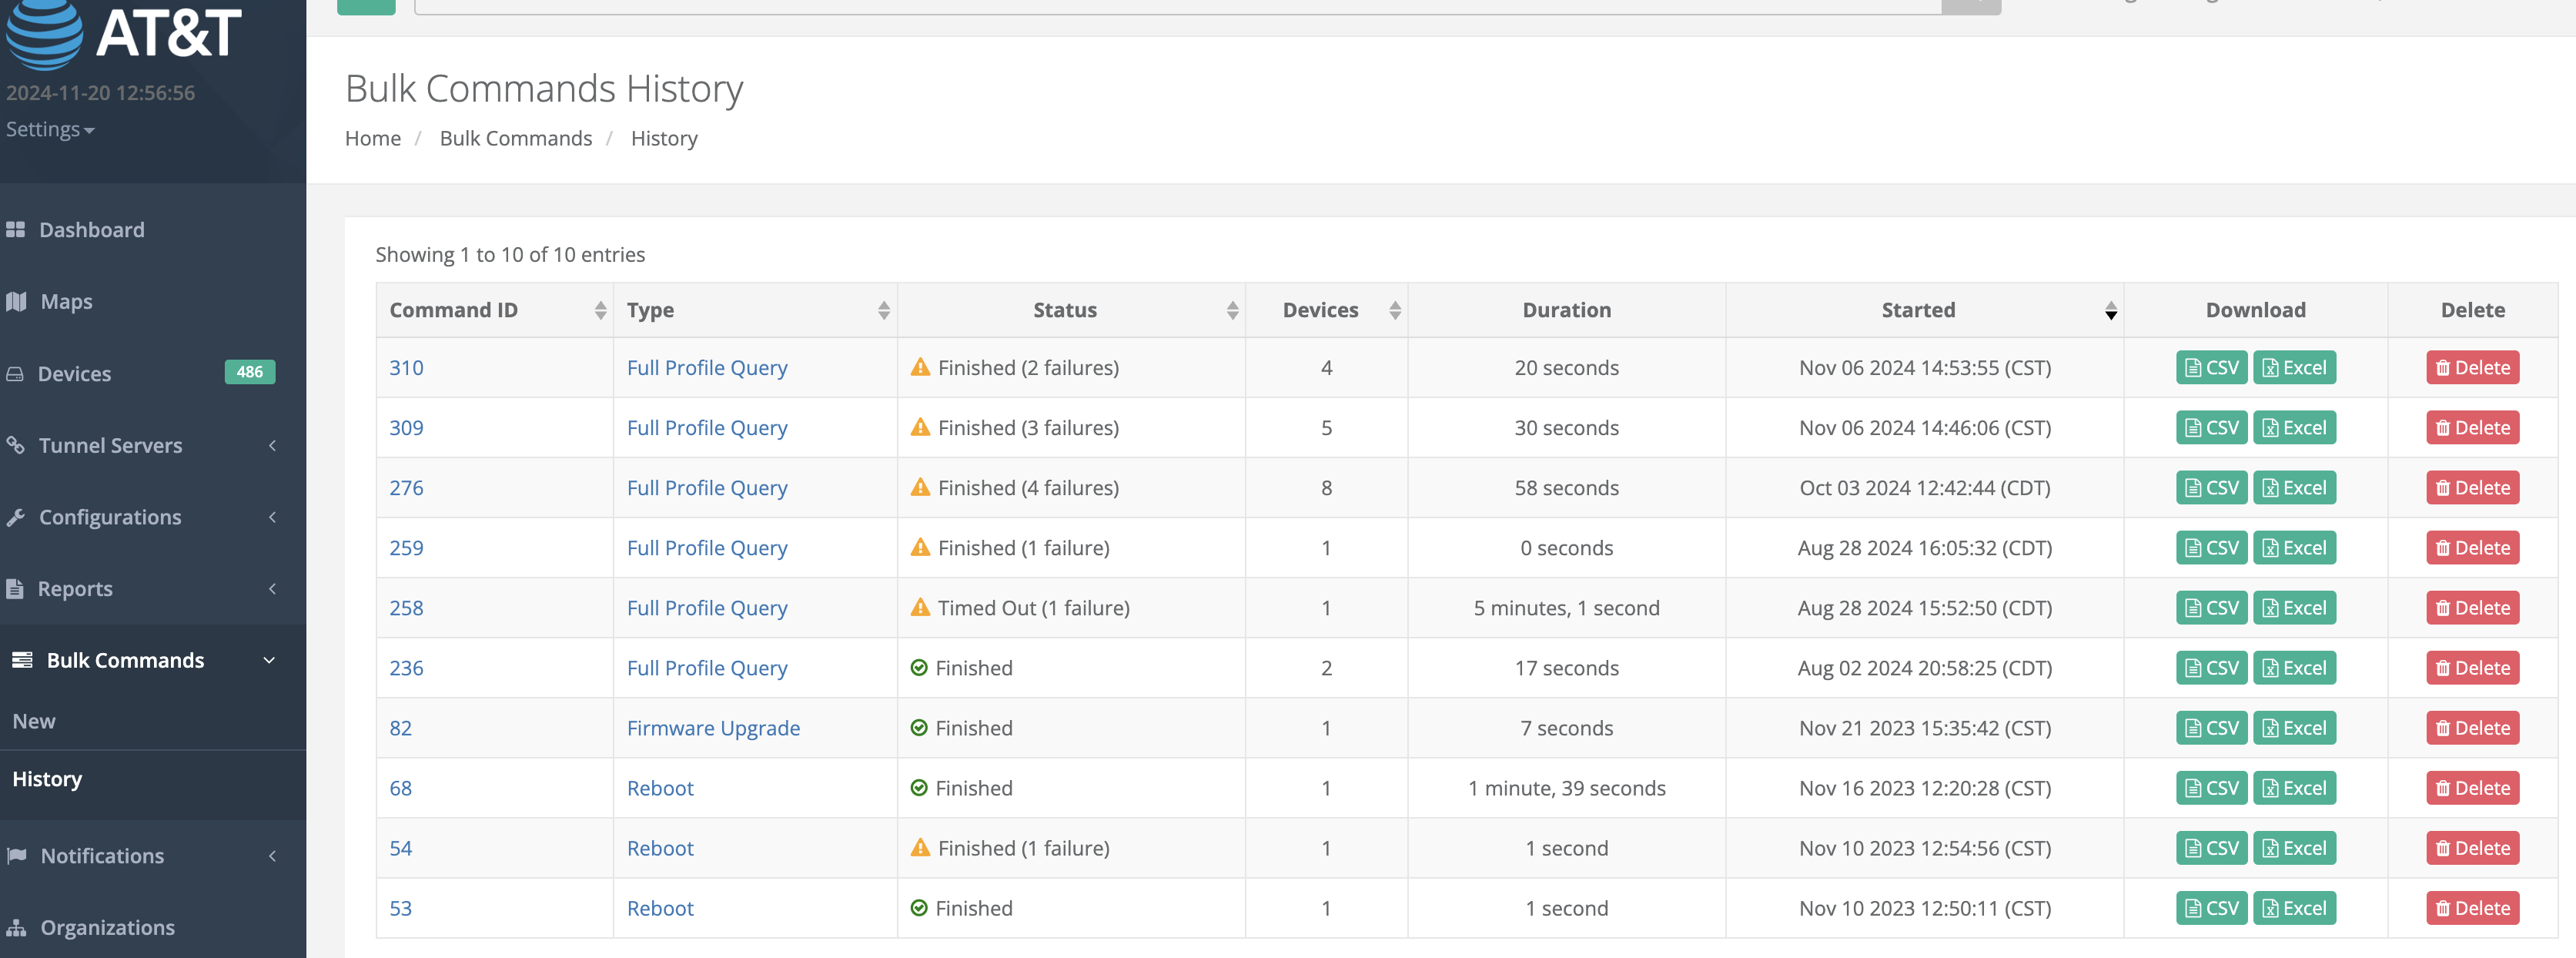
Task: Click the Organizations hierarchy icon
Action: click(16, 928)
